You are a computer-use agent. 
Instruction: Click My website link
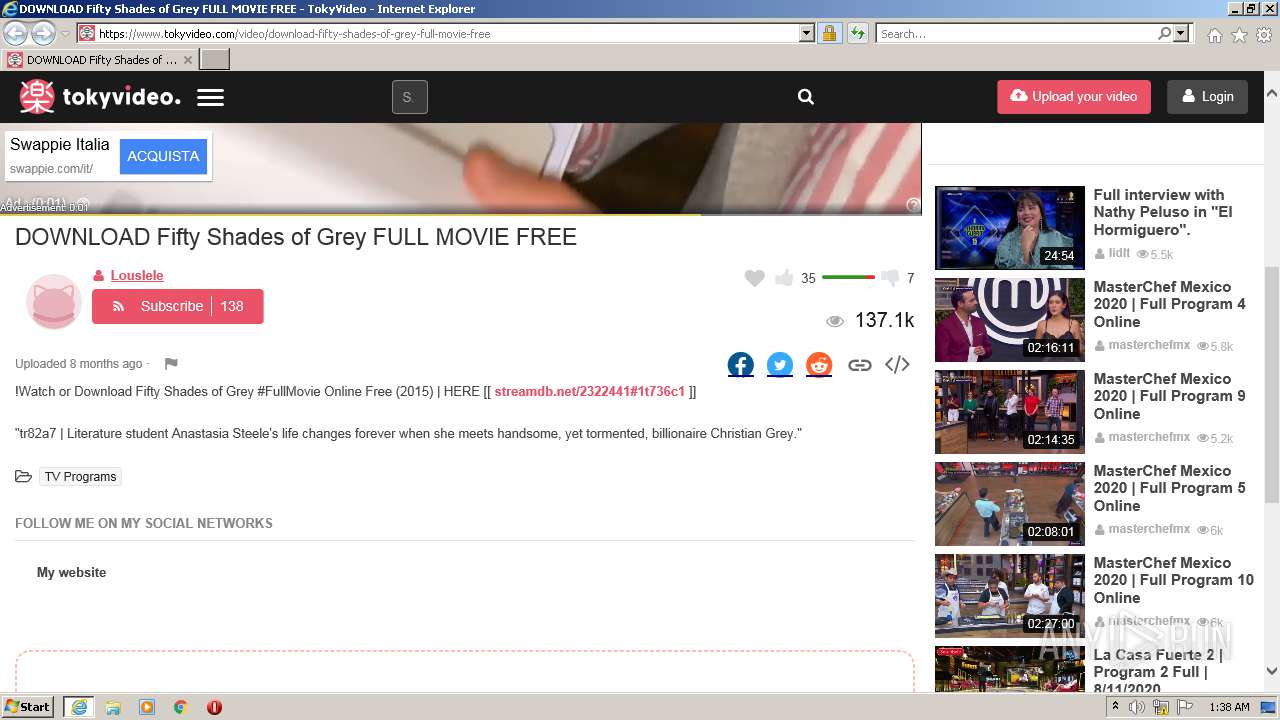[x=71, y=573]
